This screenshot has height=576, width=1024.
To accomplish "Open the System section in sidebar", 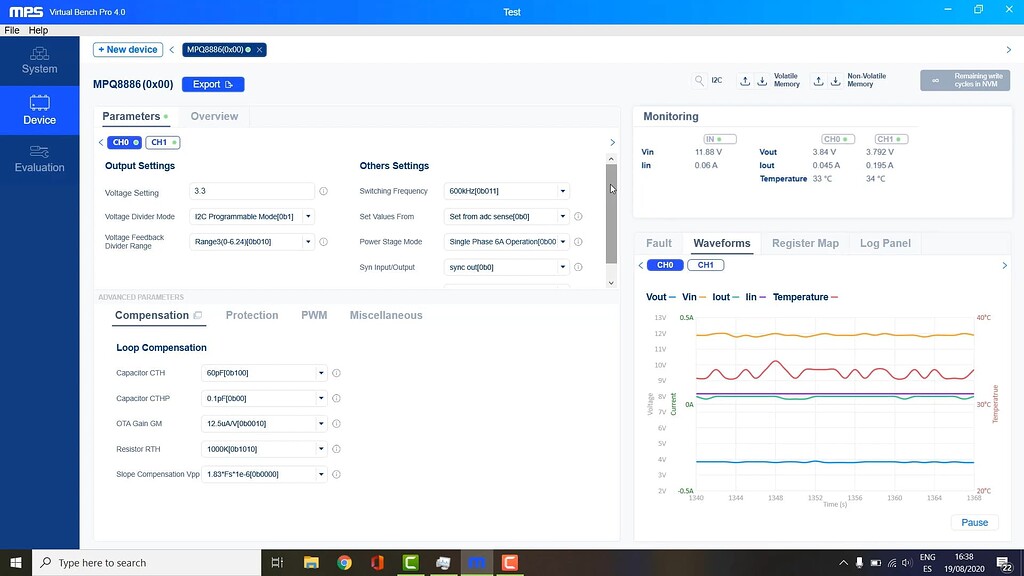I will click(39, 60).
